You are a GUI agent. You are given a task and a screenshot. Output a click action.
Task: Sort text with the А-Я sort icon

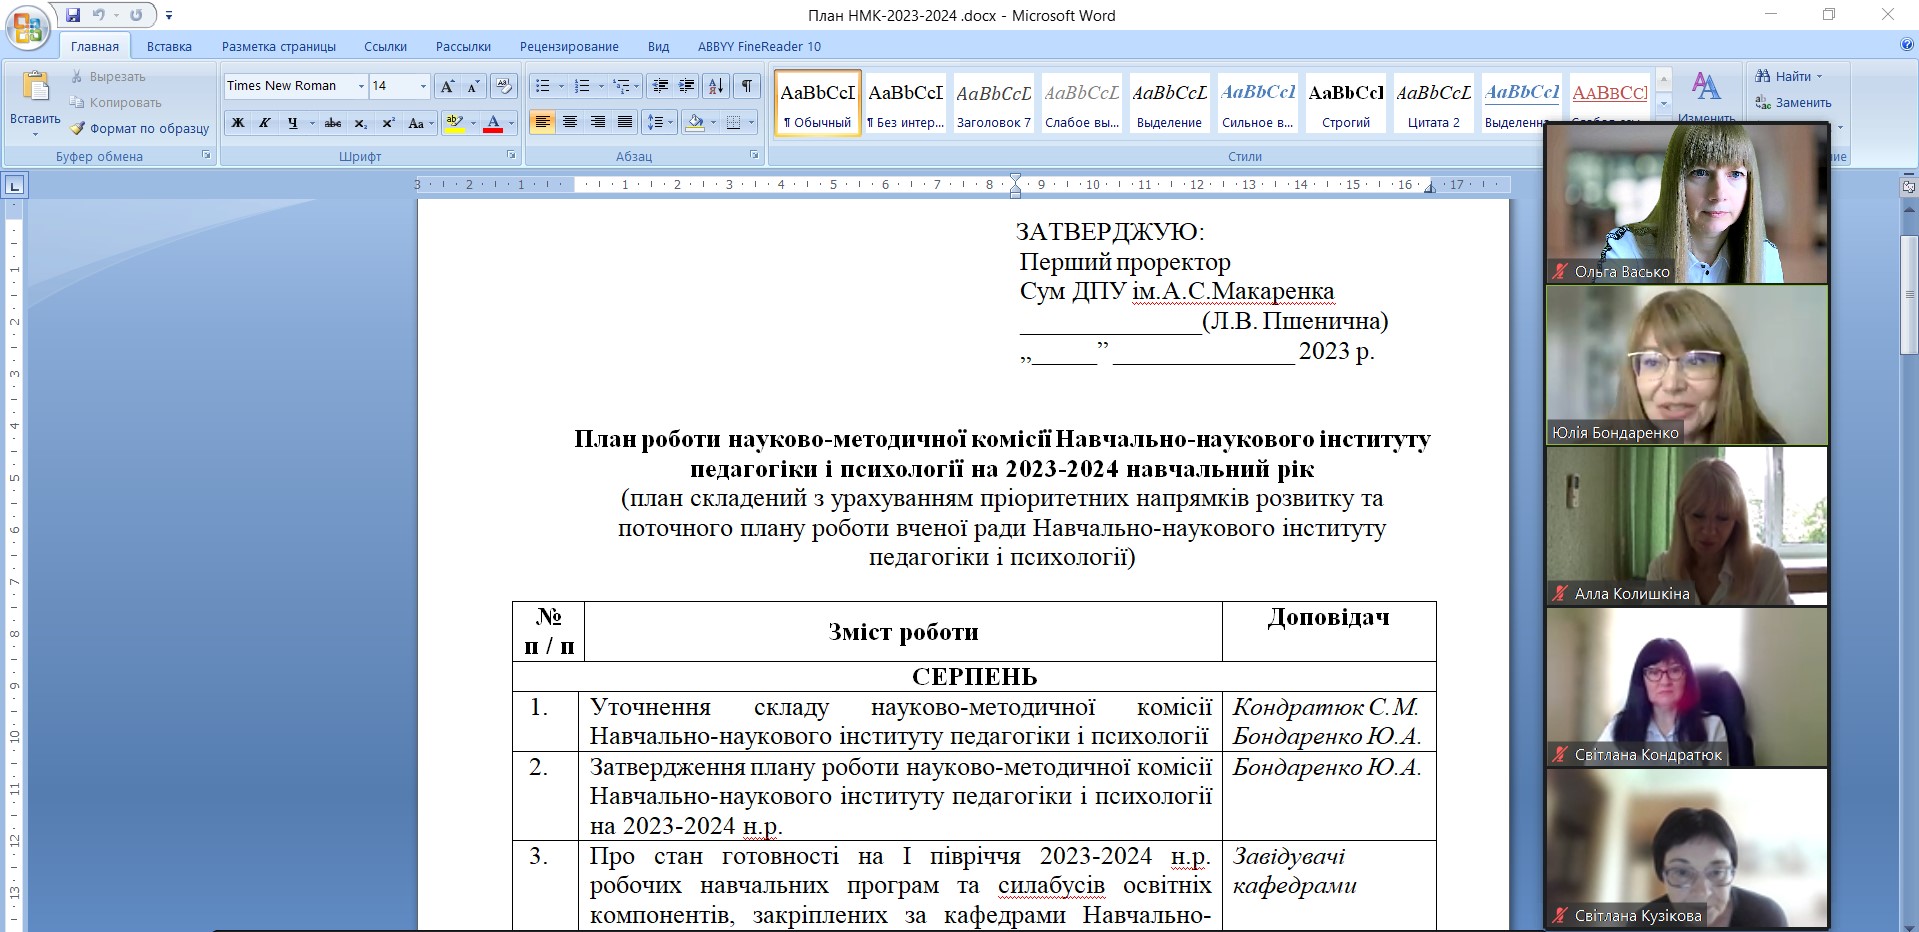pos(715,86)
